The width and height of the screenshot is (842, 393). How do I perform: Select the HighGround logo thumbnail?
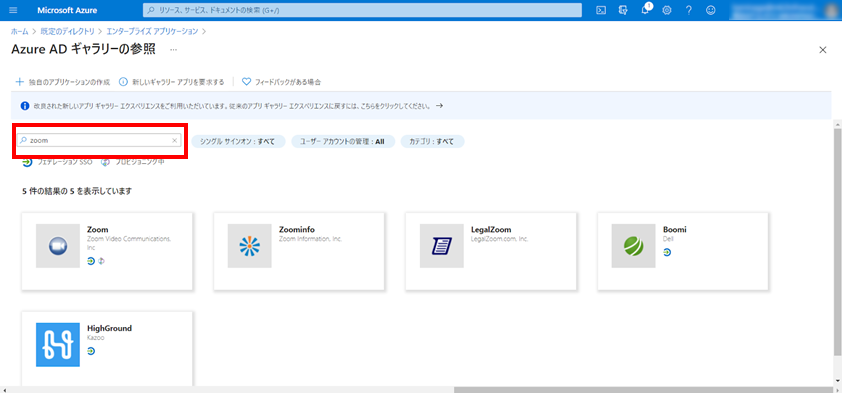pyautogui.click(x=57, y=345)
